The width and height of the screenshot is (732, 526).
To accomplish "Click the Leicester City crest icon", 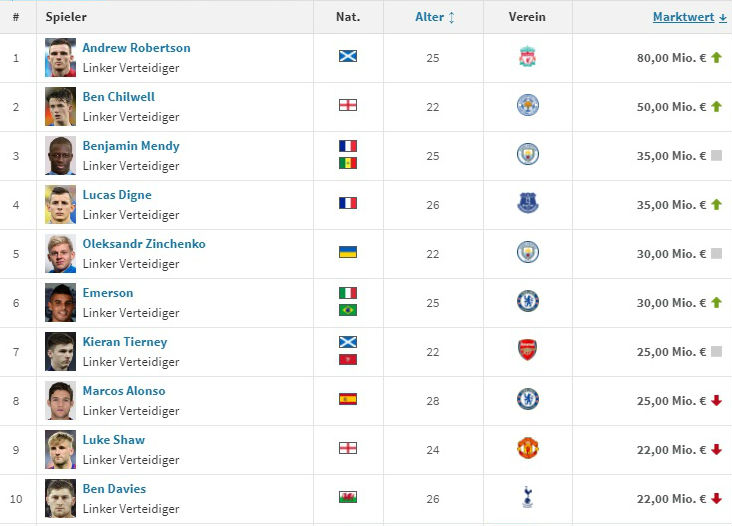I will tap(527, 106).
